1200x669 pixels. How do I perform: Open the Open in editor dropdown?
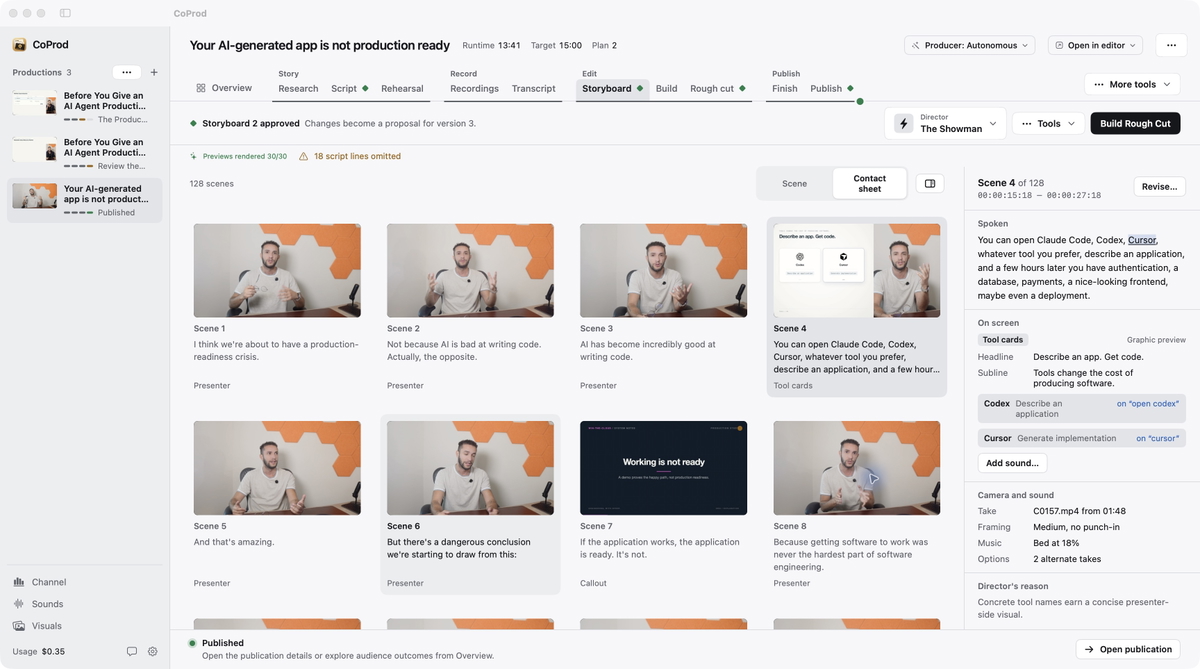(1095, 45)
